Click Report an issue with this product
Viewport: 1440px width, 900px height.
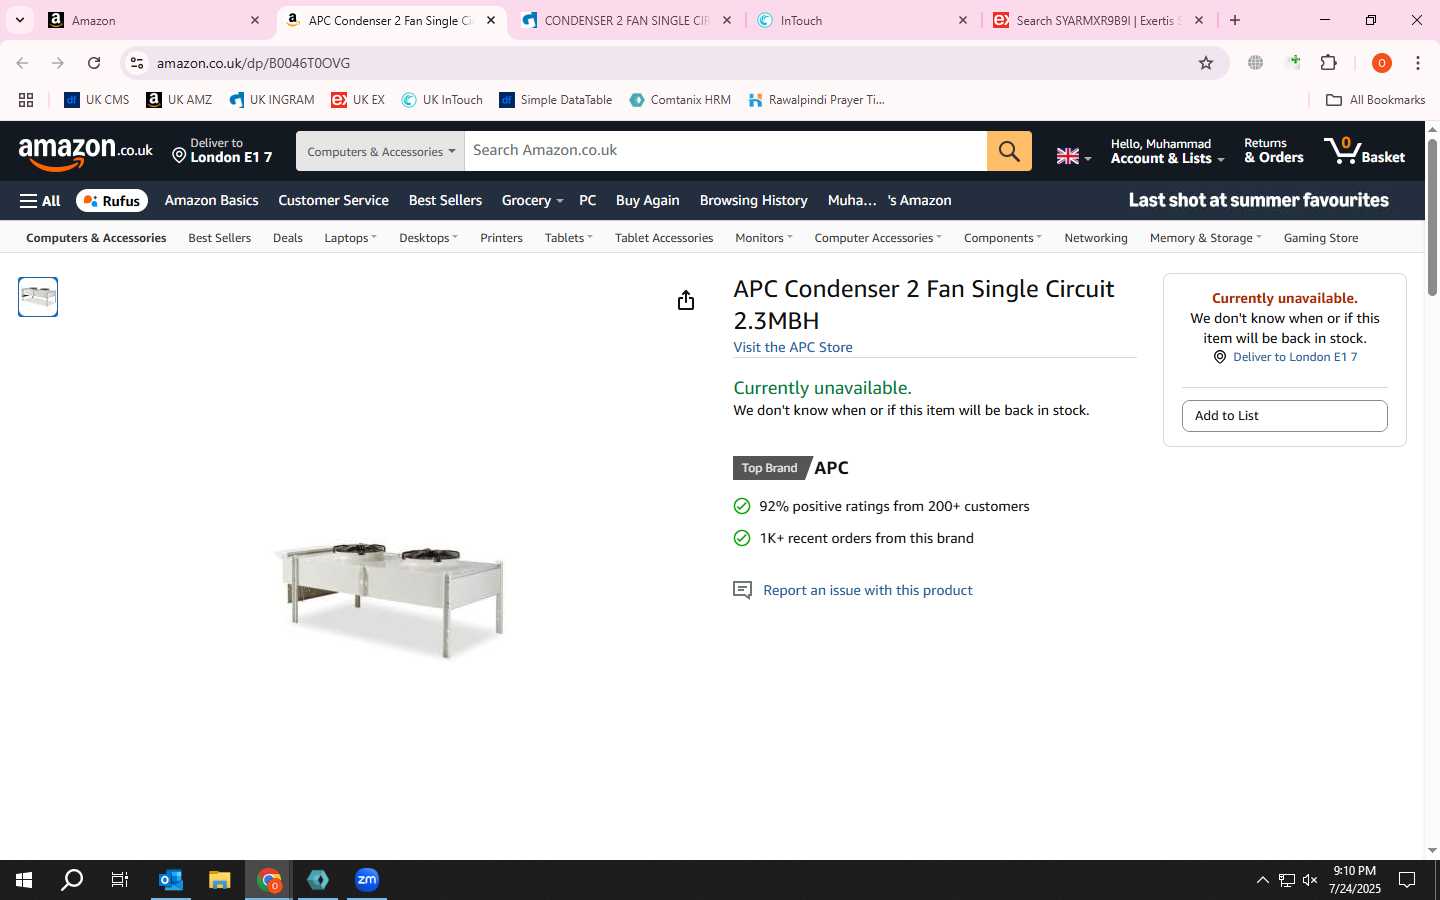[x=867, y=590]
